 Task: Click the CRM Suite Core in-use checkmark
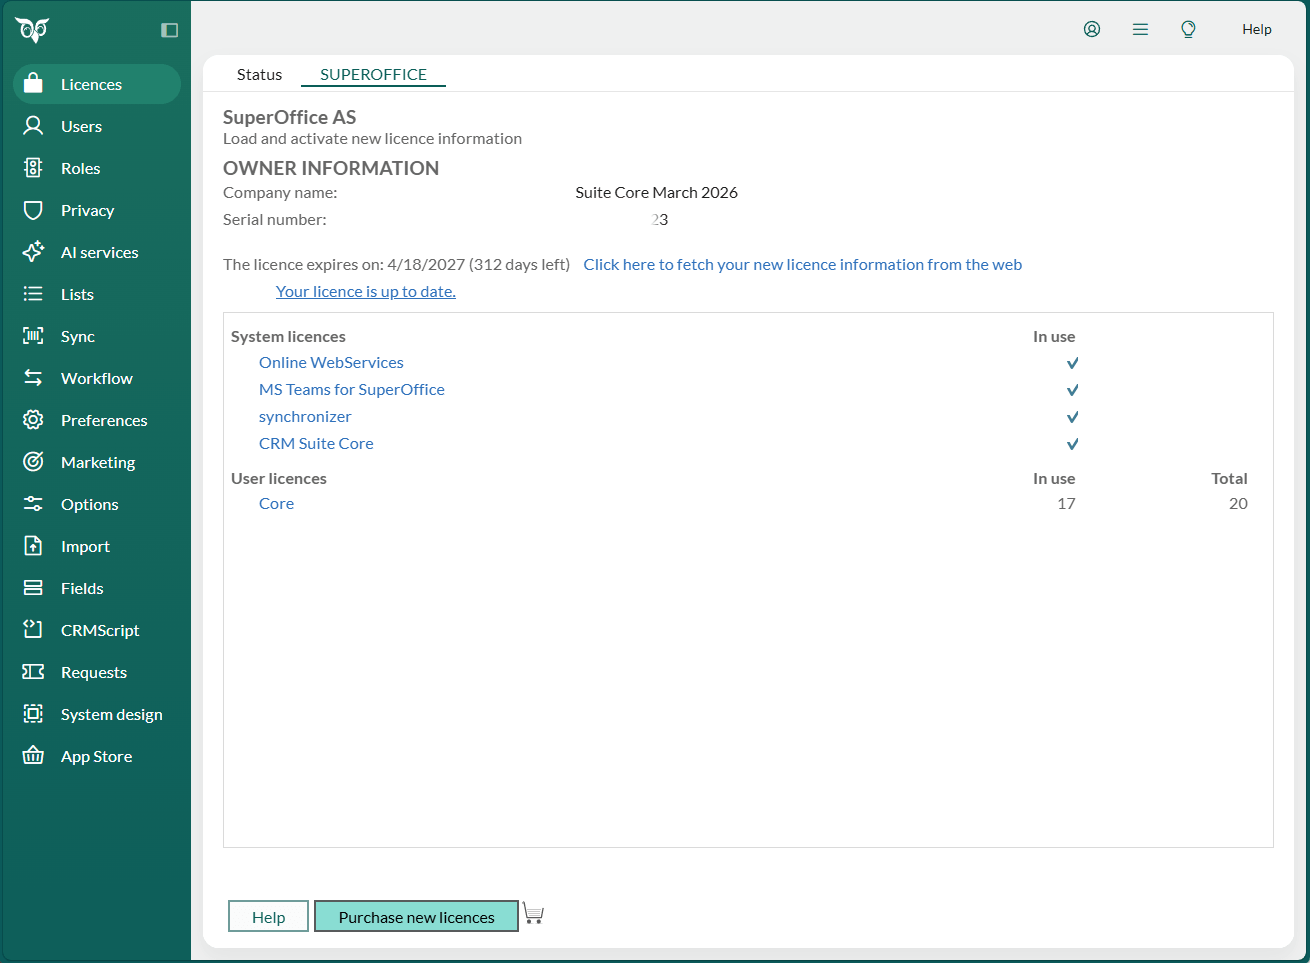[x=1072, y=444]
